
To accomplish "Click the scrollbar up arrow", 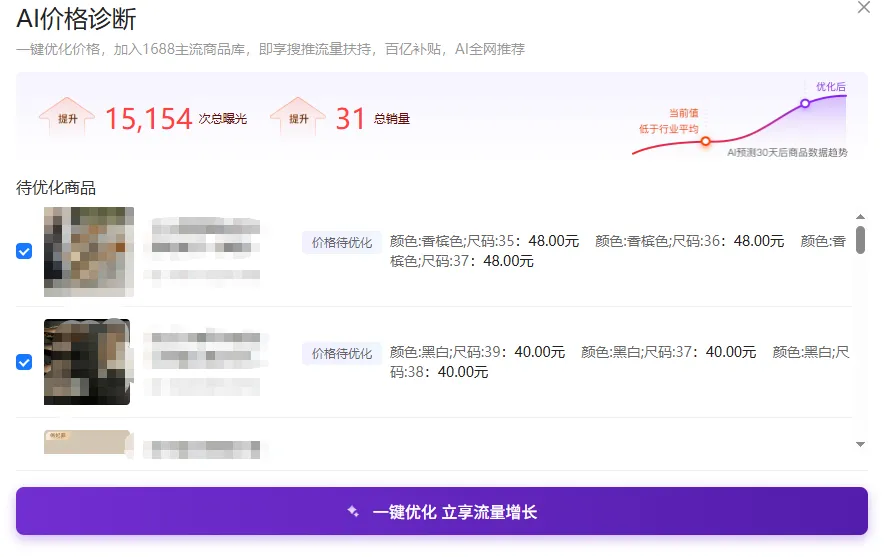I will tap(860, 217).
